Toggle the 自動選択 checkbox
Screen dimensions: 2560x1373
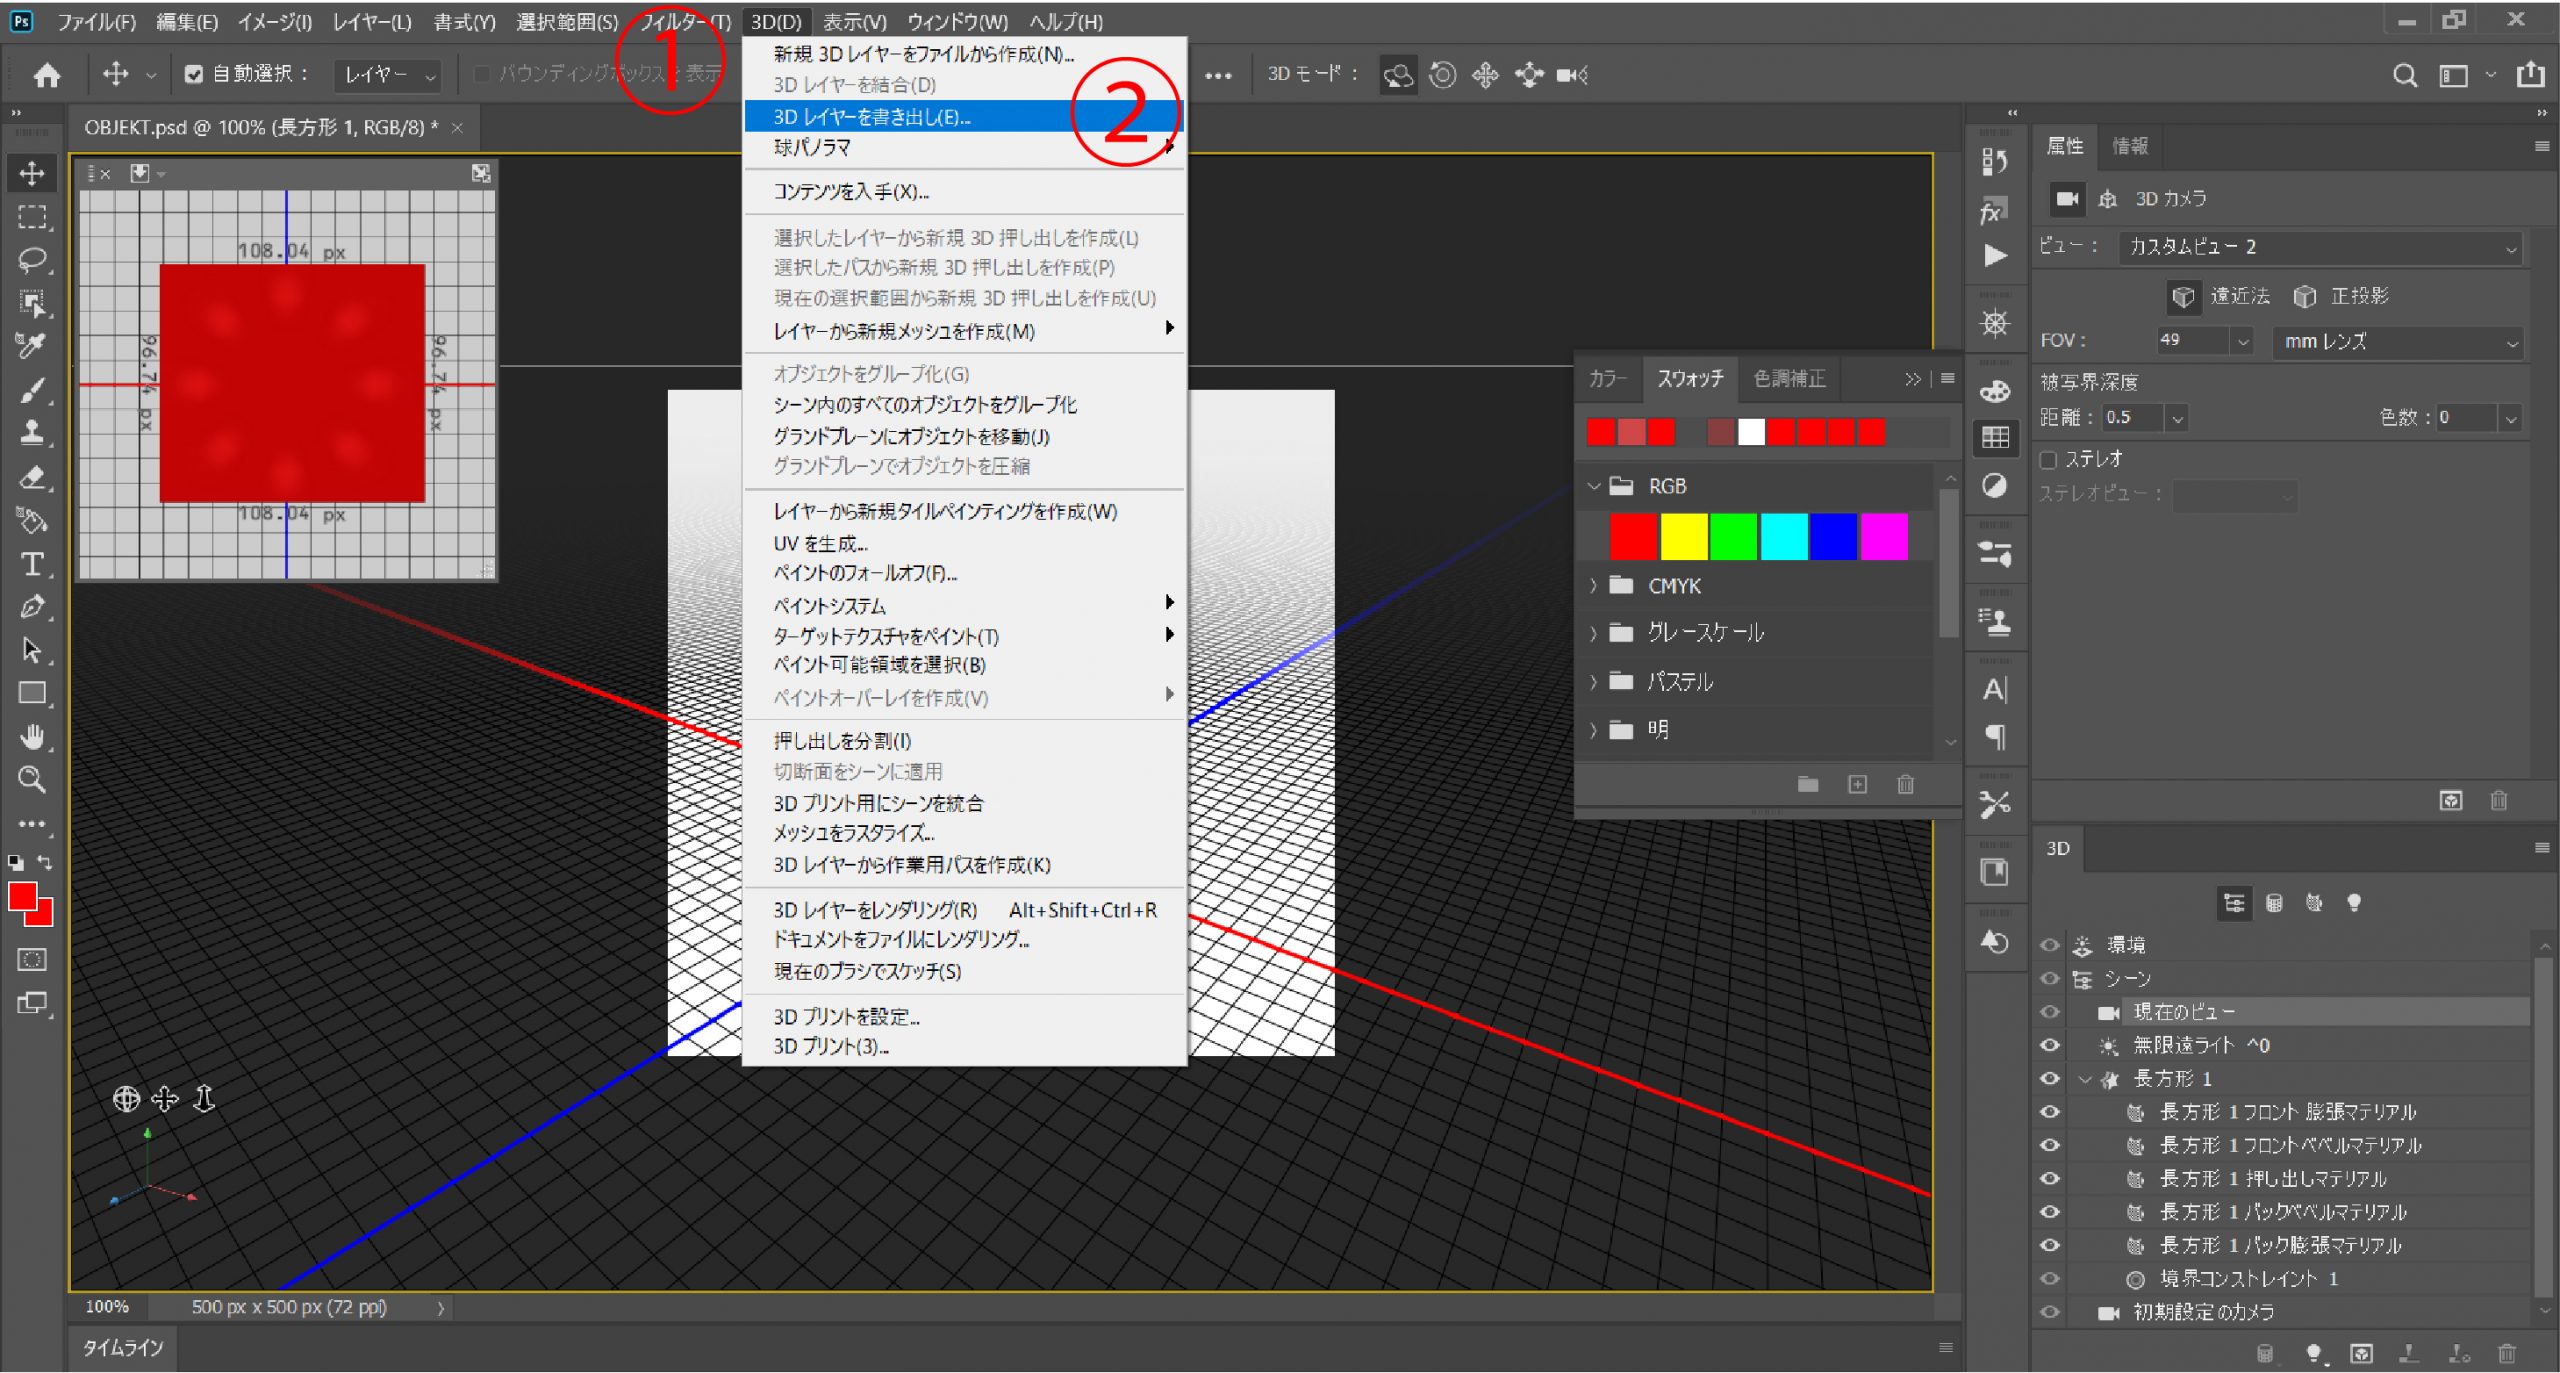[x=194, y=74]
